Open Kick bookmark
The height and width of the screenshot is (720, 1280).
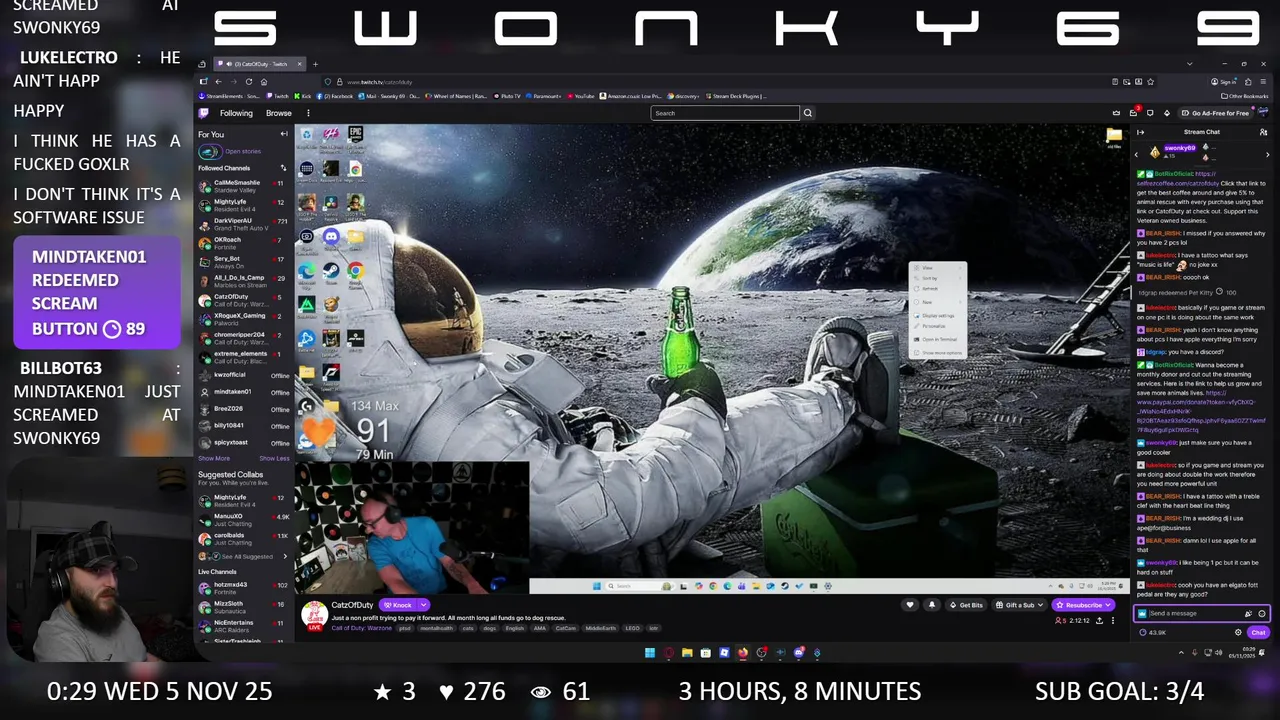(x=303, y=96)
